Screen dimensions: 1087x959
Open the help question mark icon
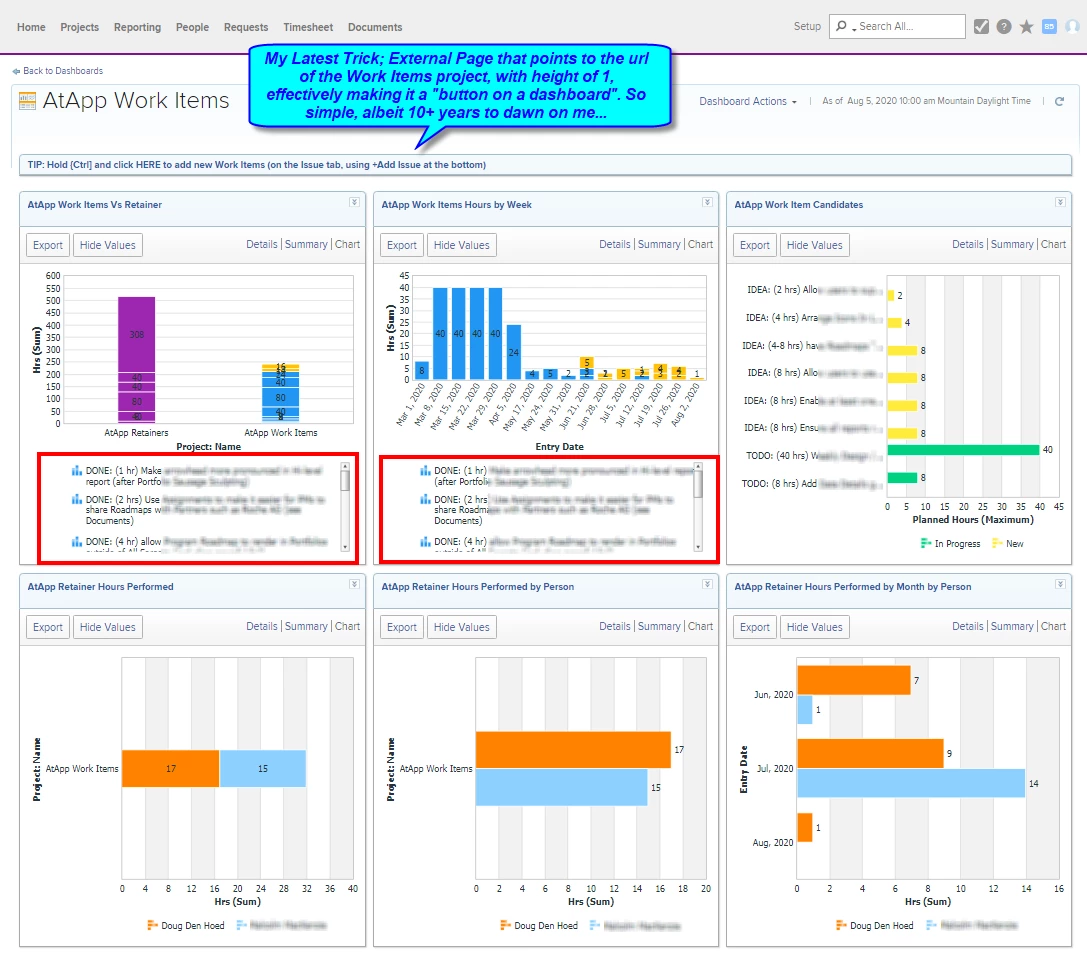click(x=1004, y=26)
